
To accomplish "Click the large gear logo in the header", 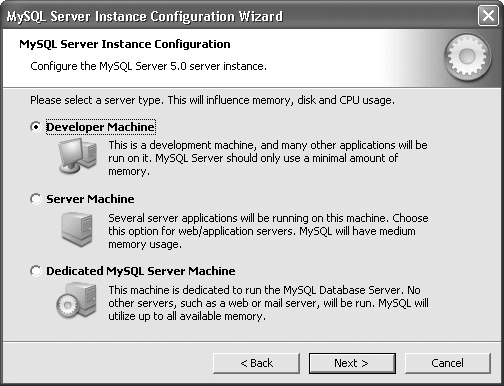I will pyautogui.click(x=468, y=57).
